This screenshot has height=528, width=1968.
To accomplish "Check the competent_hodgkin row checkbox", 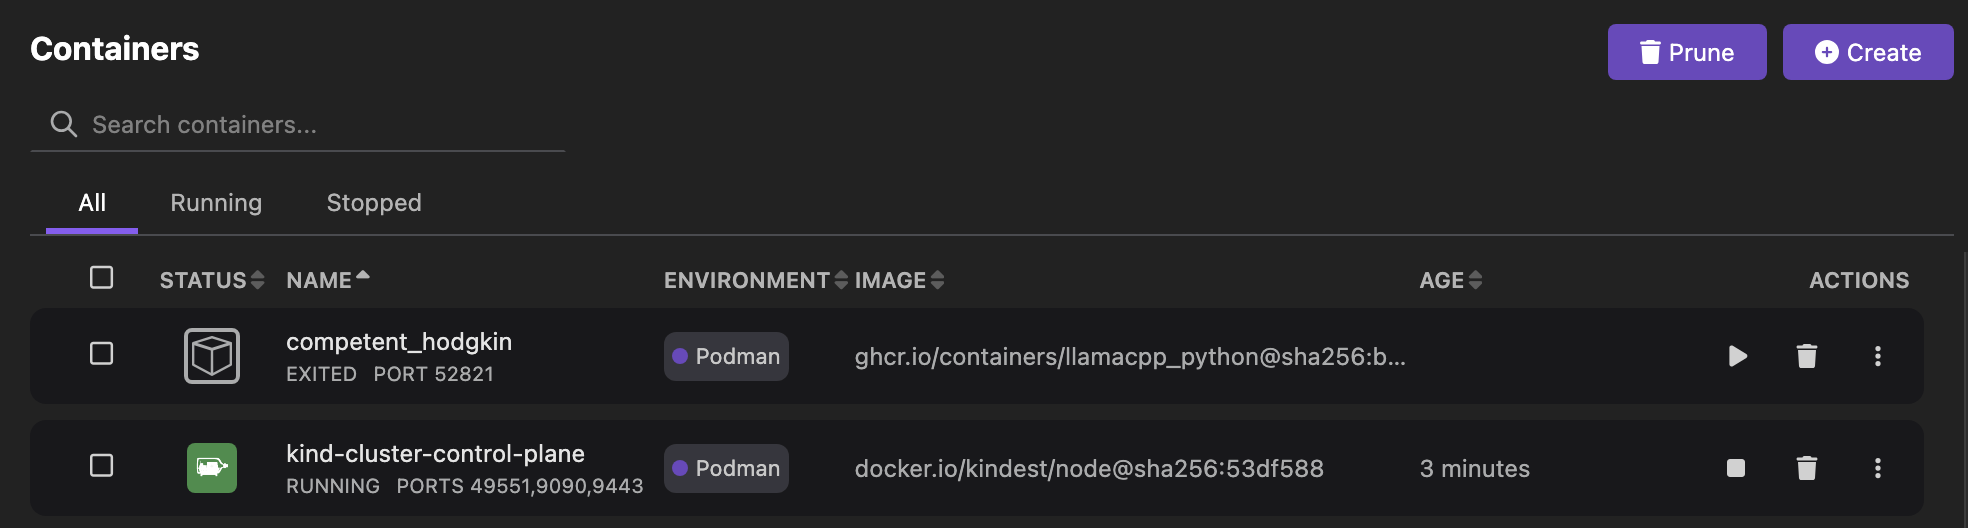I will [101, 353].
